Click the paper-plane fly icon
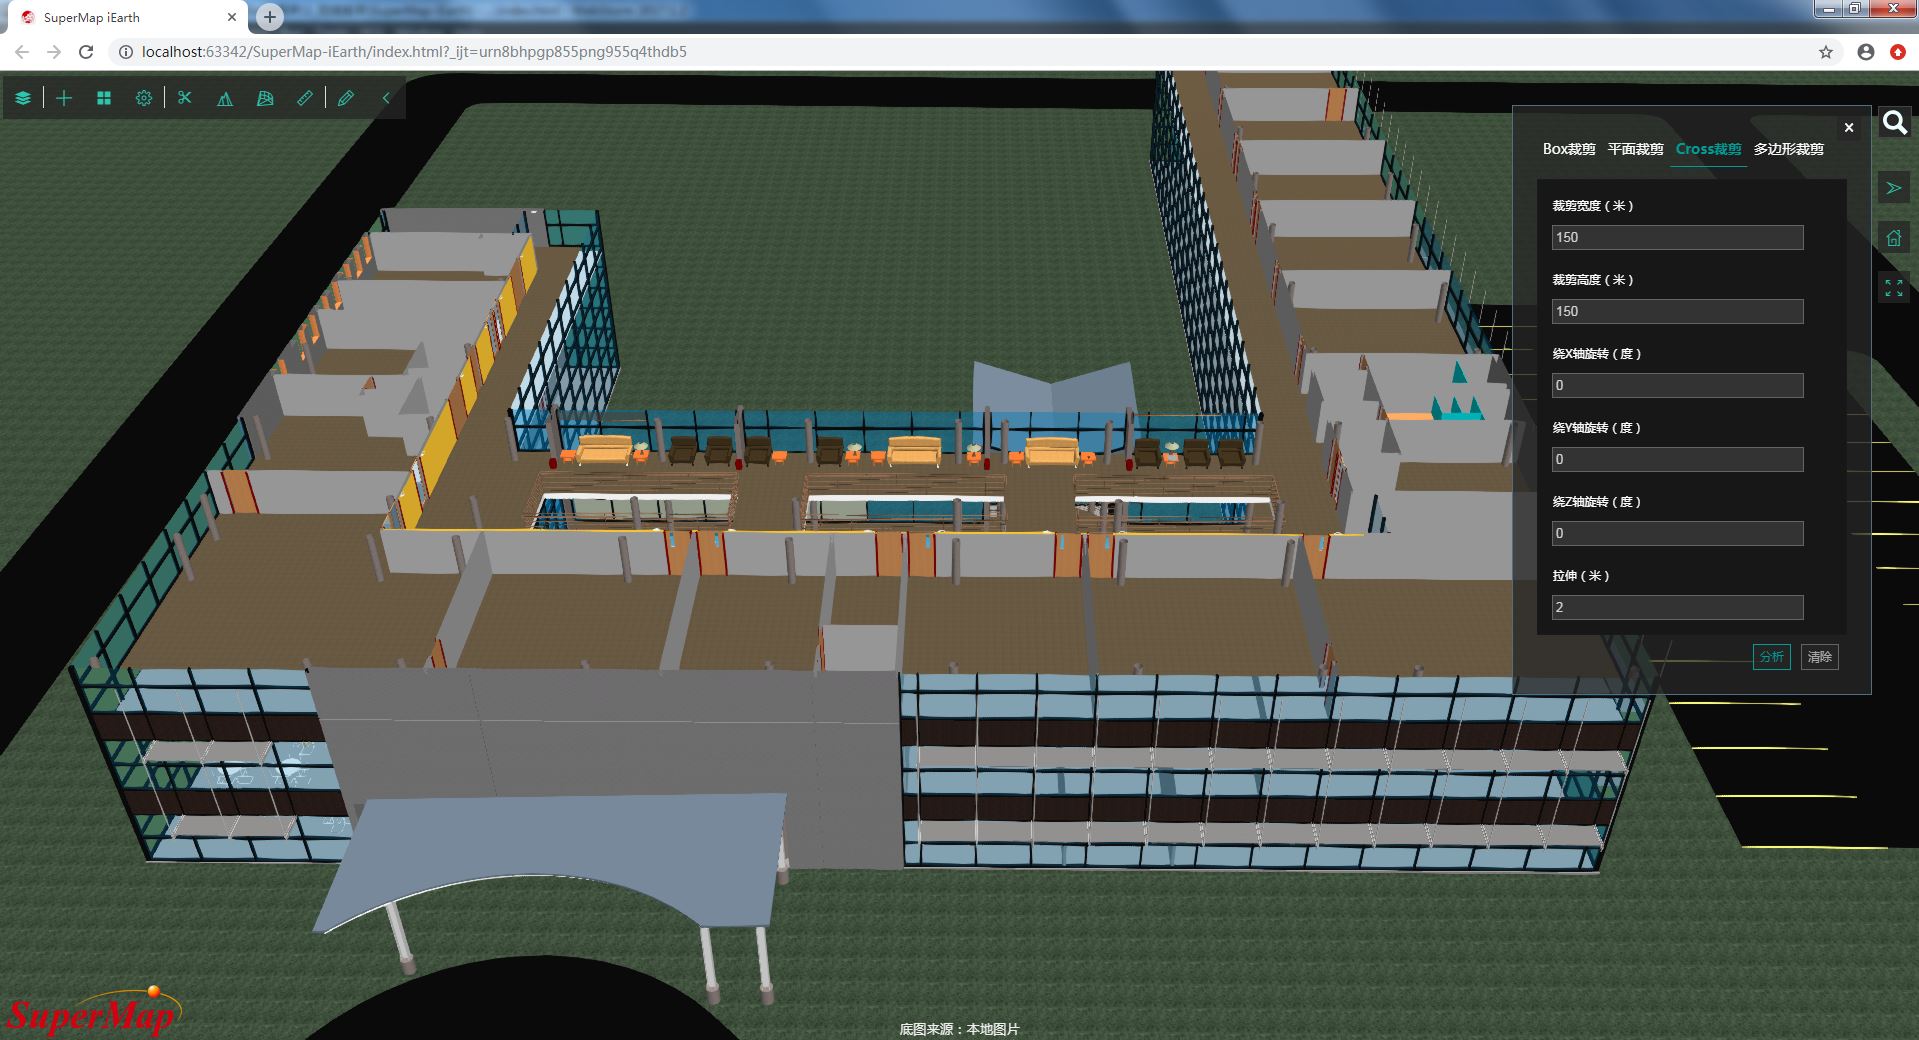This screenshot has width=1919, height=1040. click(1894, 188)
